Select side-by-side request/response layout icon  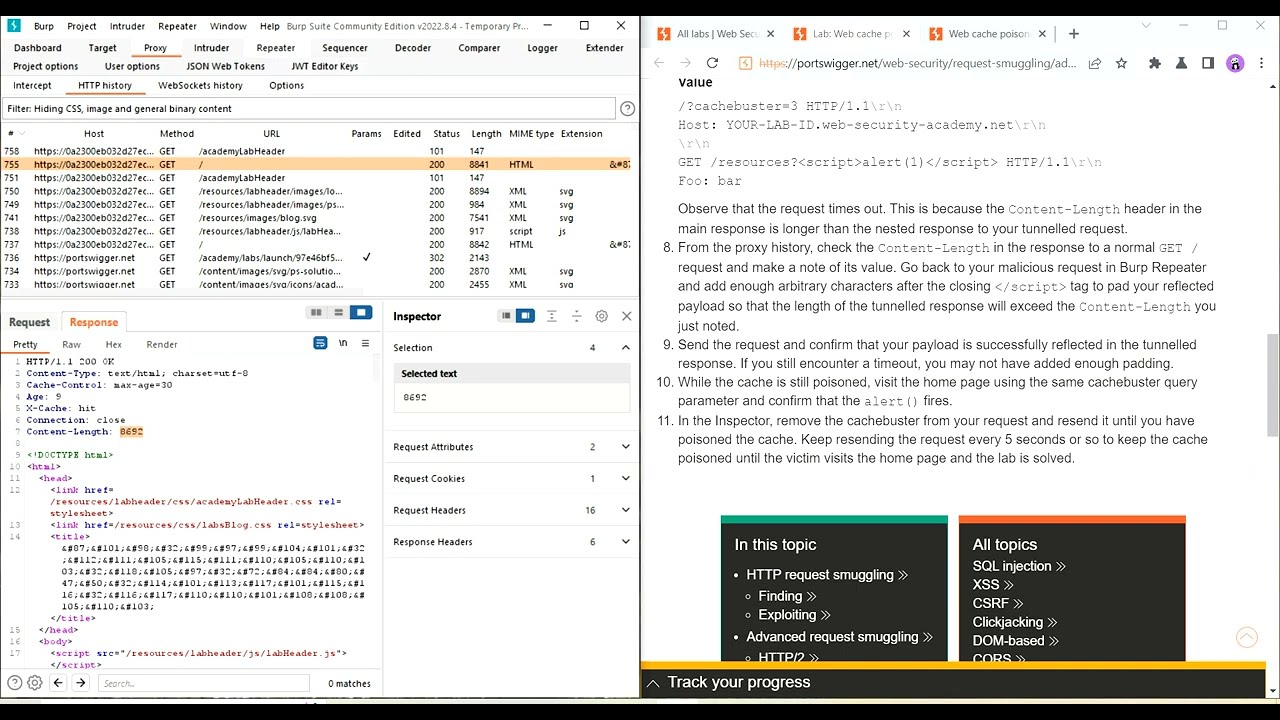[317, 313]
